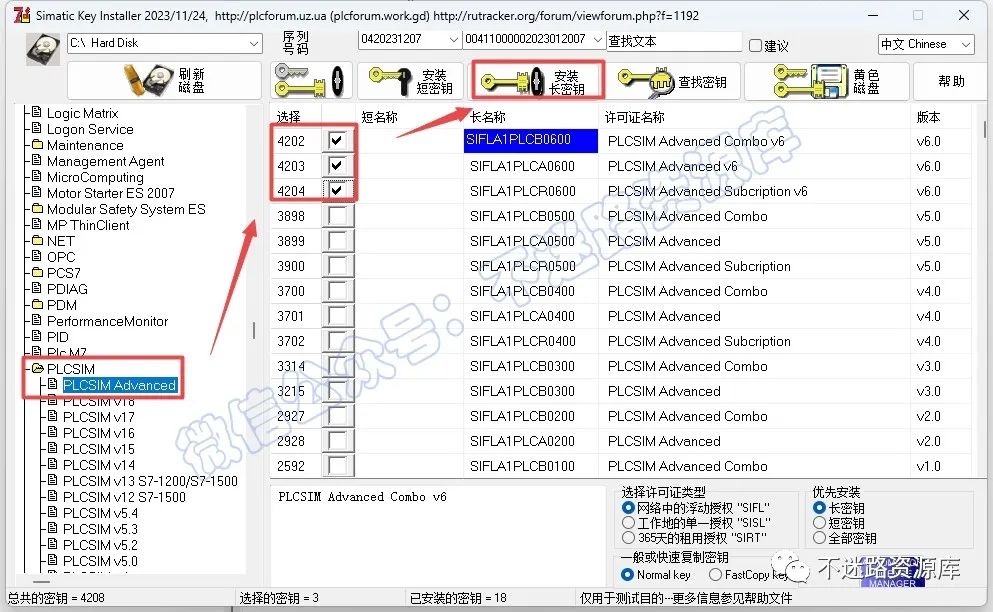The image size is (993, 612).
Task: Check the key 3899 checkbox
Action: pos(337,241)
